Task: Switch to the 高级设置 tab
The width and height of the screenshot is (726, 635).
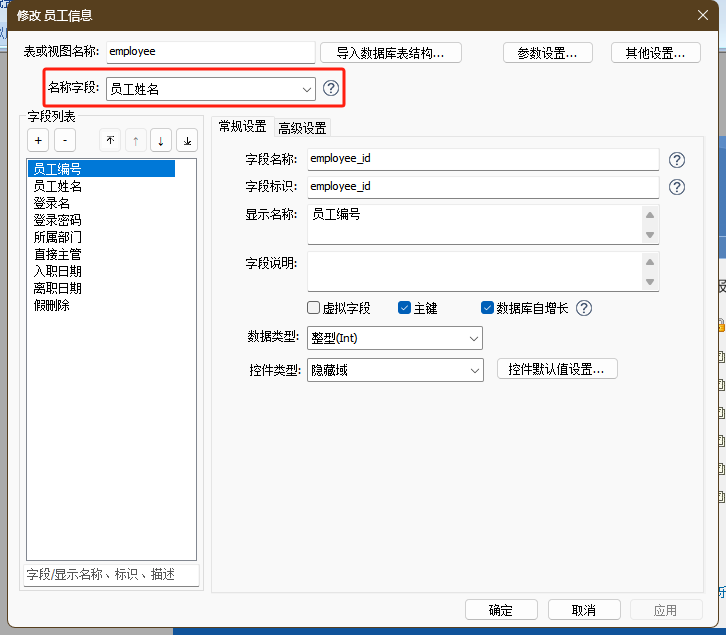Action: (x=302, y=127)
